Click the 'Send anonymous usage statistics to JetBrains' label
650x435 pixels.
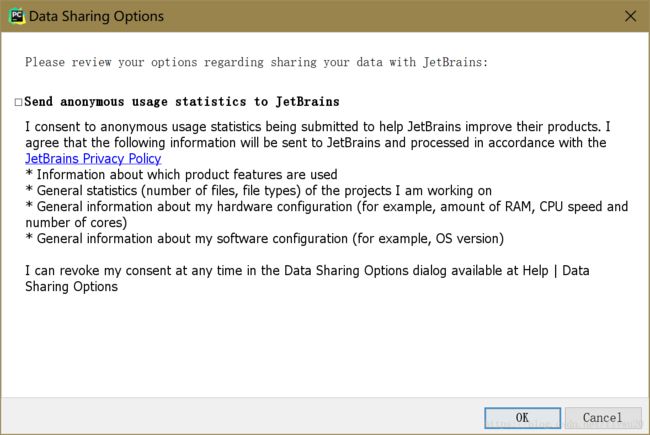pos(182,102)
